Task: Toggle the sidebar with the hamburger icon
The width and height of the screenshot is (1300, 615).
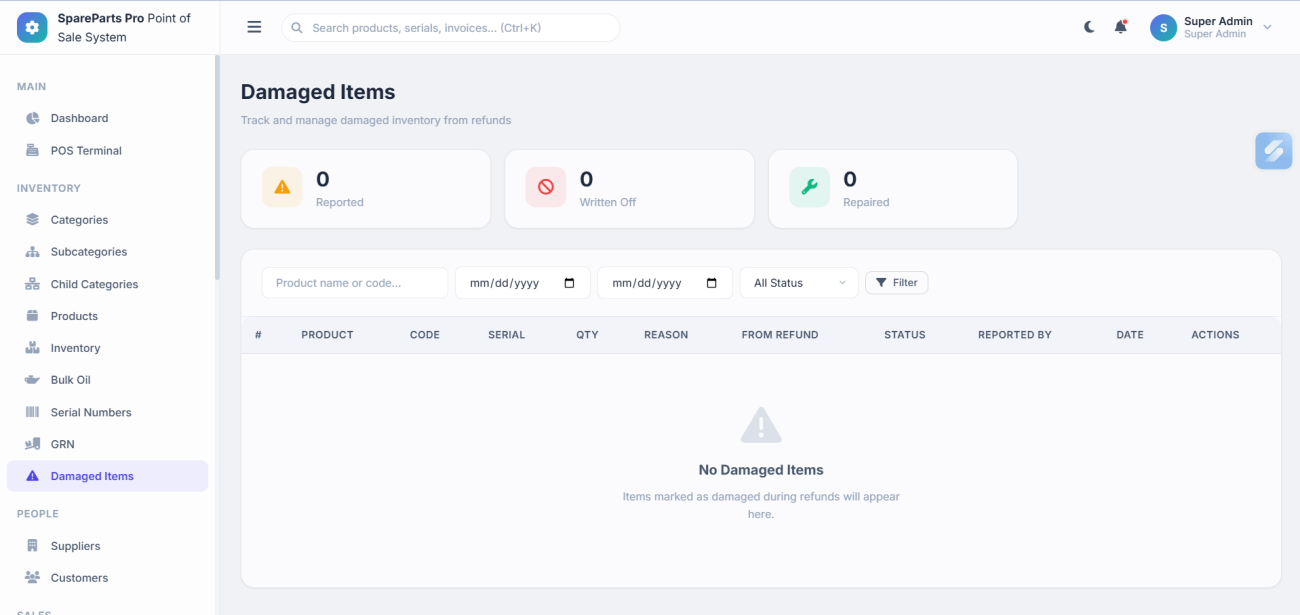Action: (x=254, y=27)
